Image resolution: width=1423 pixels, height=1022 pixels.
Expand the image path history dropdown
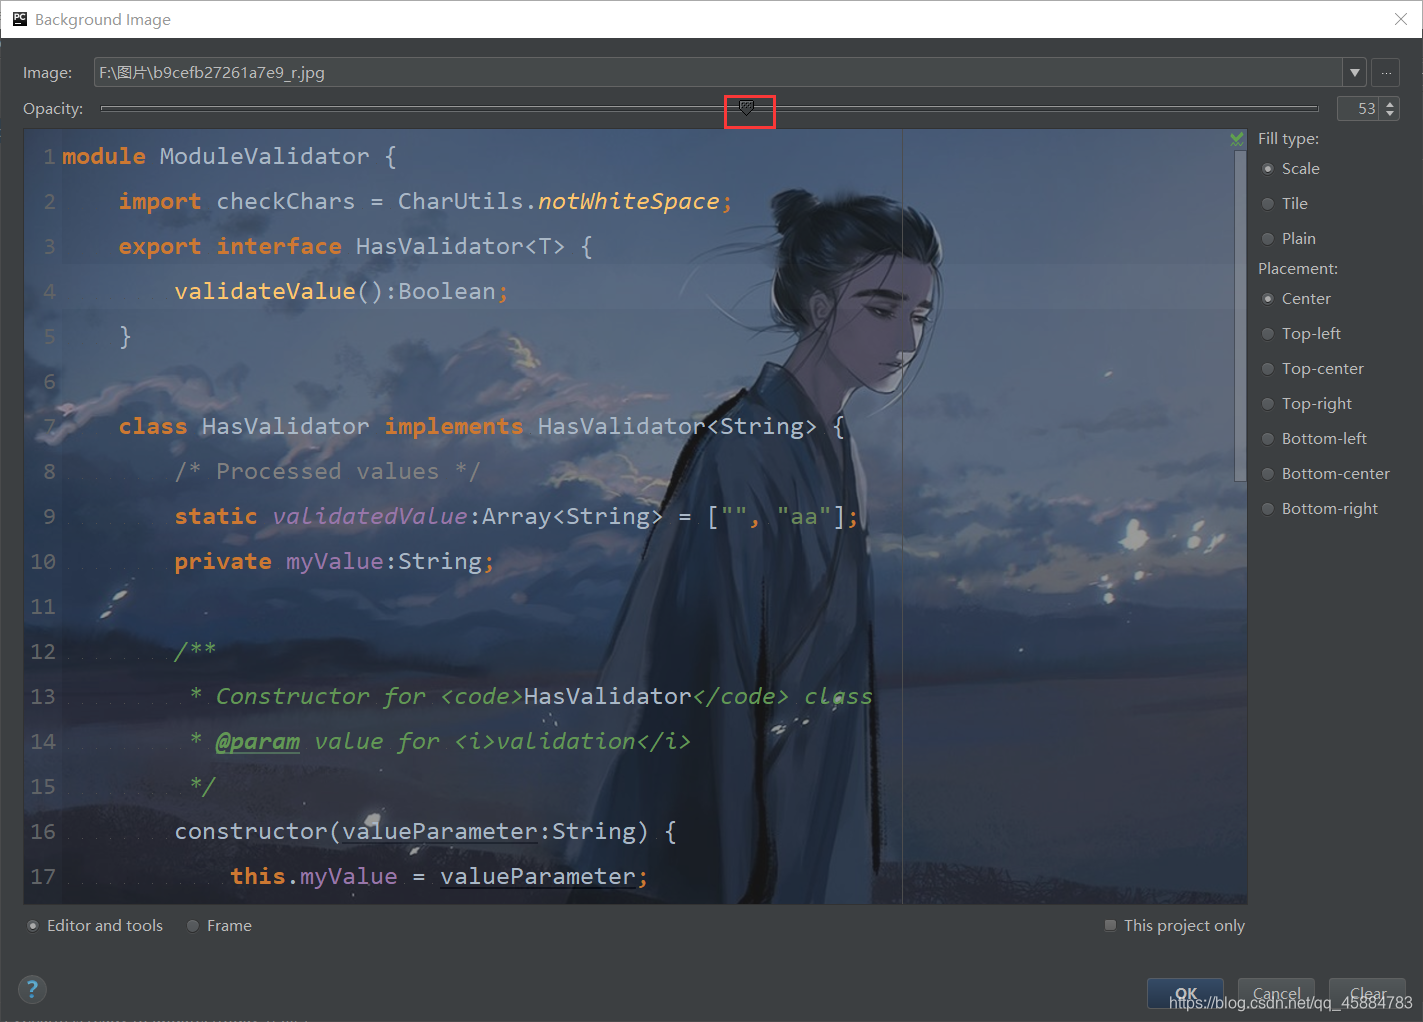pyautogui.click(x=1355, y=72)
